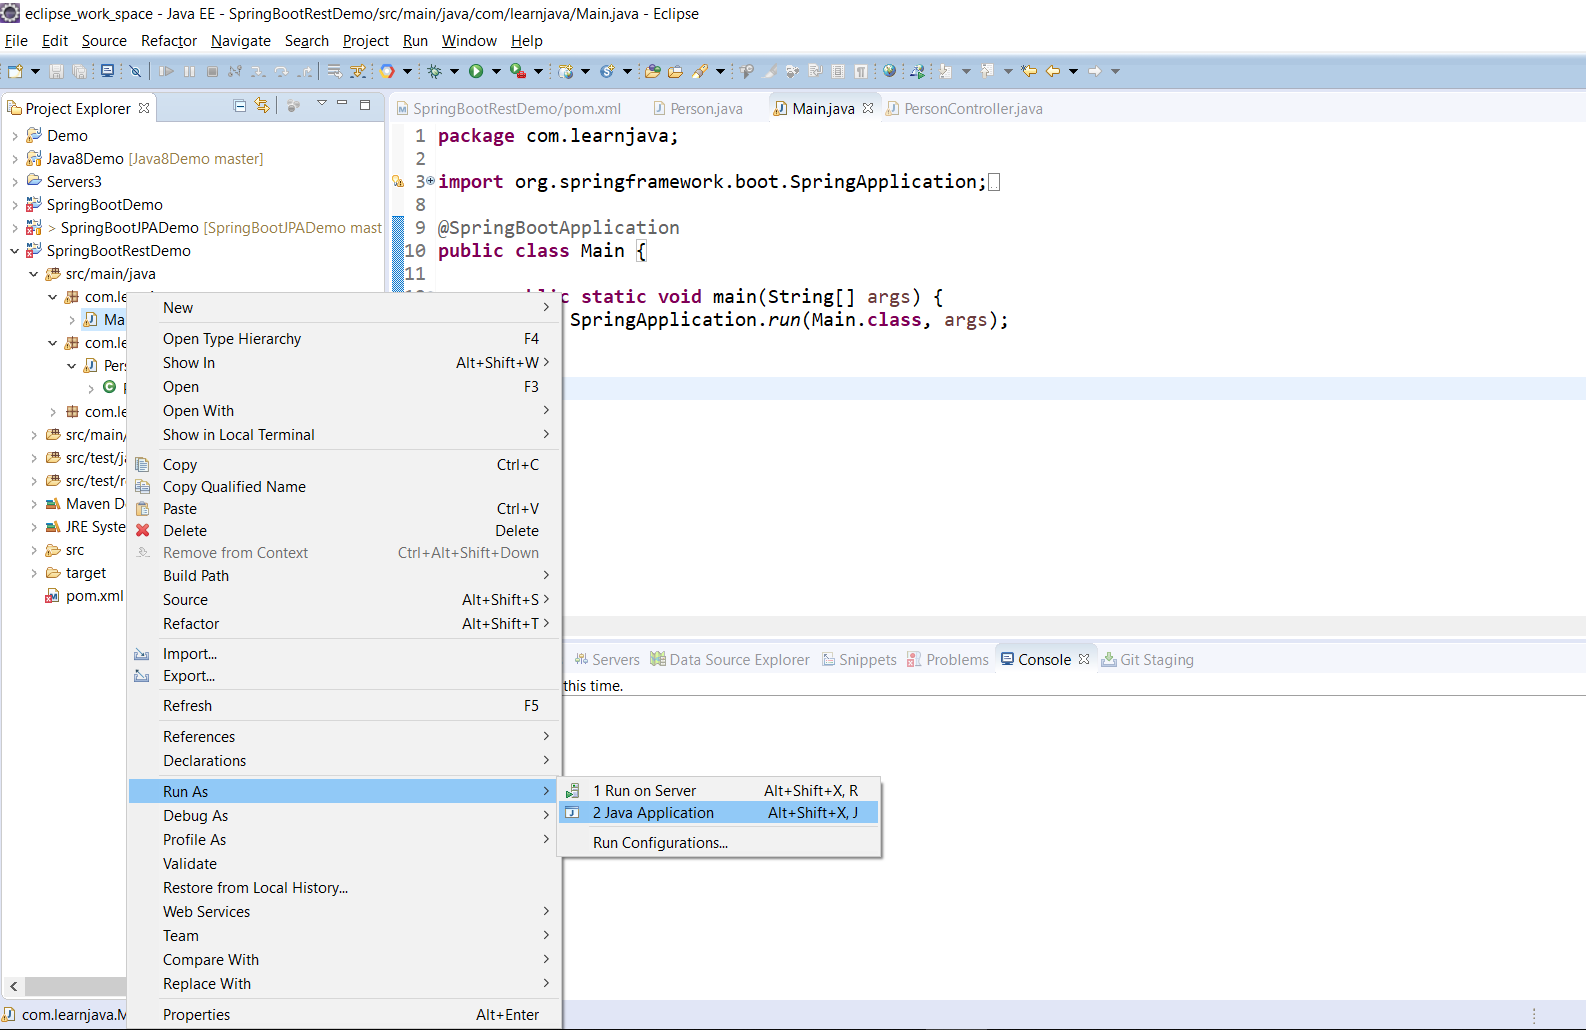Click the Open Web Browser globe icon
The width and height of the screenshot is (1586, 1030).
tap(889, 71)
